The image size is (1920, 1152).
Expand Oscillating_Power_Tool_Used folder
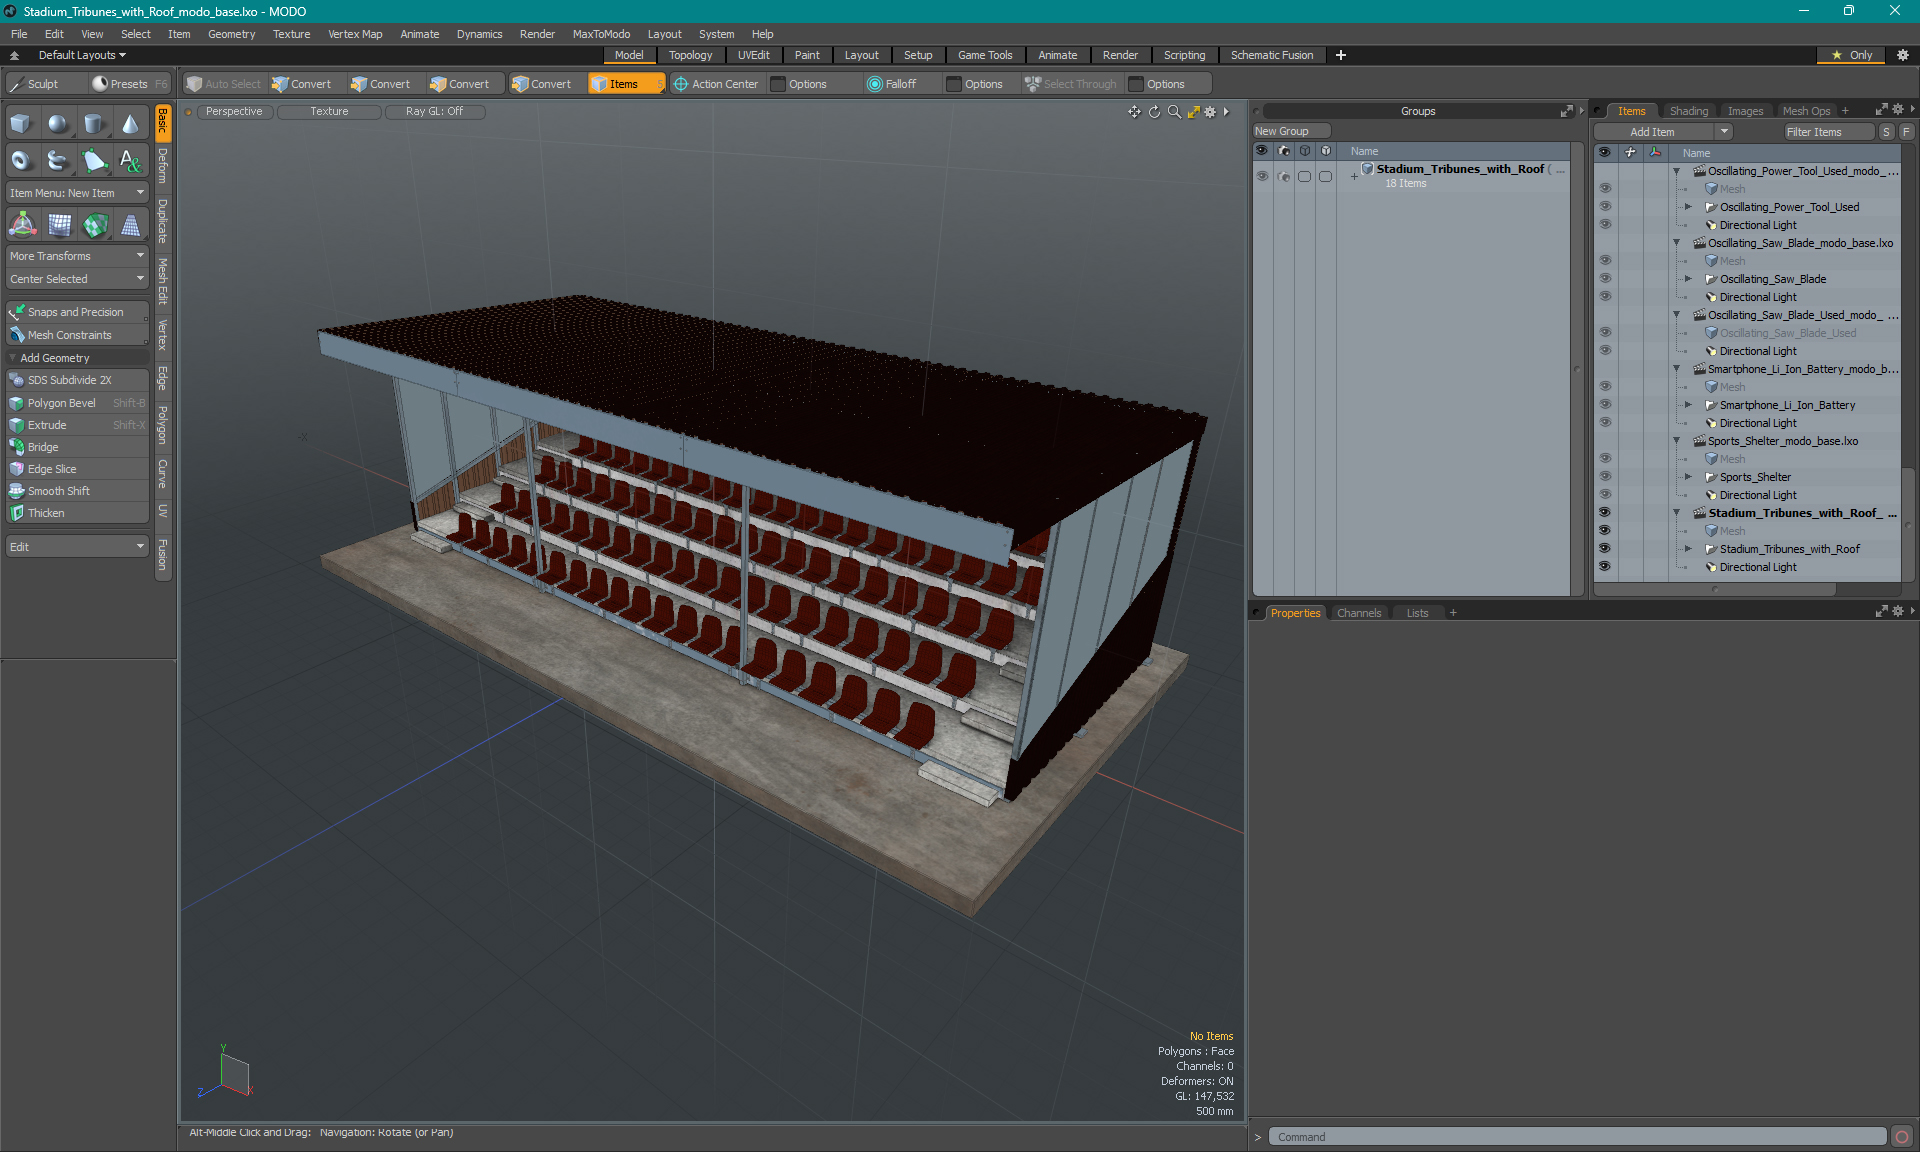(1689, 207)
